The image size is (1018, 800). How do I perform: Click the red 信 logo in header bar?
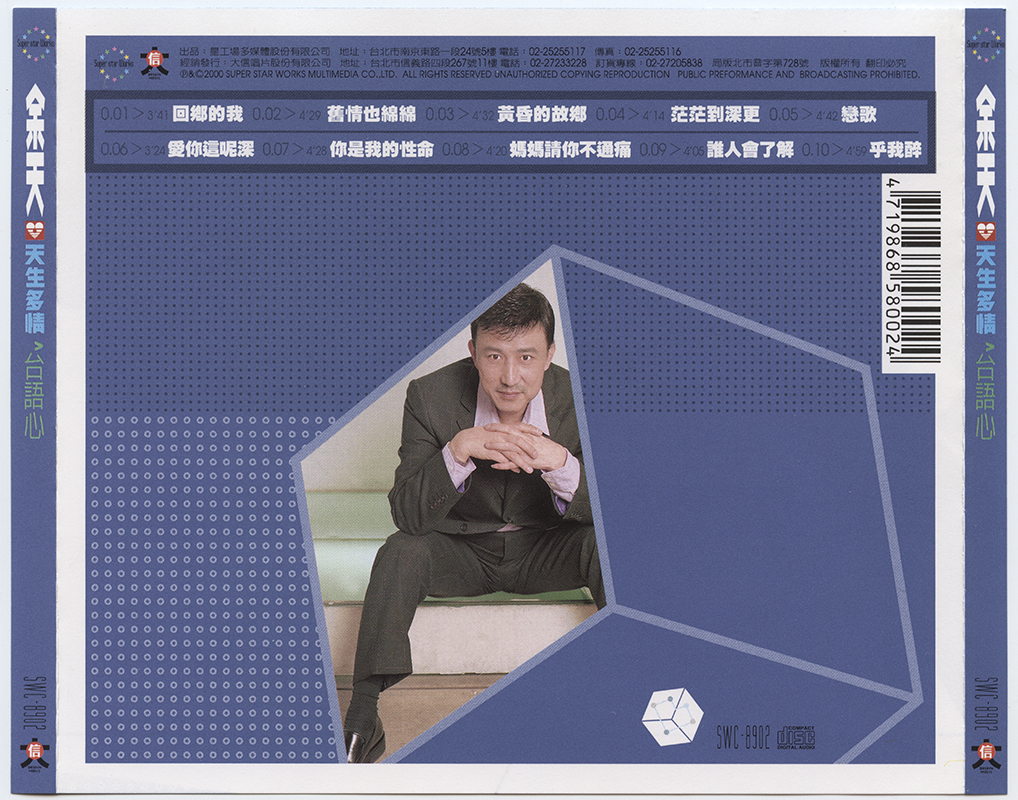tap(154, 62)
